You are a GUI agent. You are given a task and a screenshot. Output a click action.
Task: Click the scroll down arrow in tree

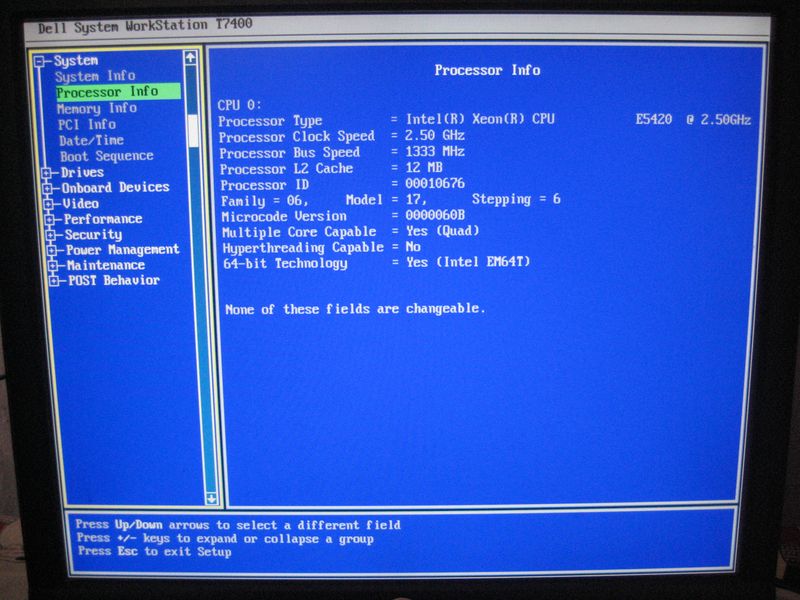tap(211, 498)
